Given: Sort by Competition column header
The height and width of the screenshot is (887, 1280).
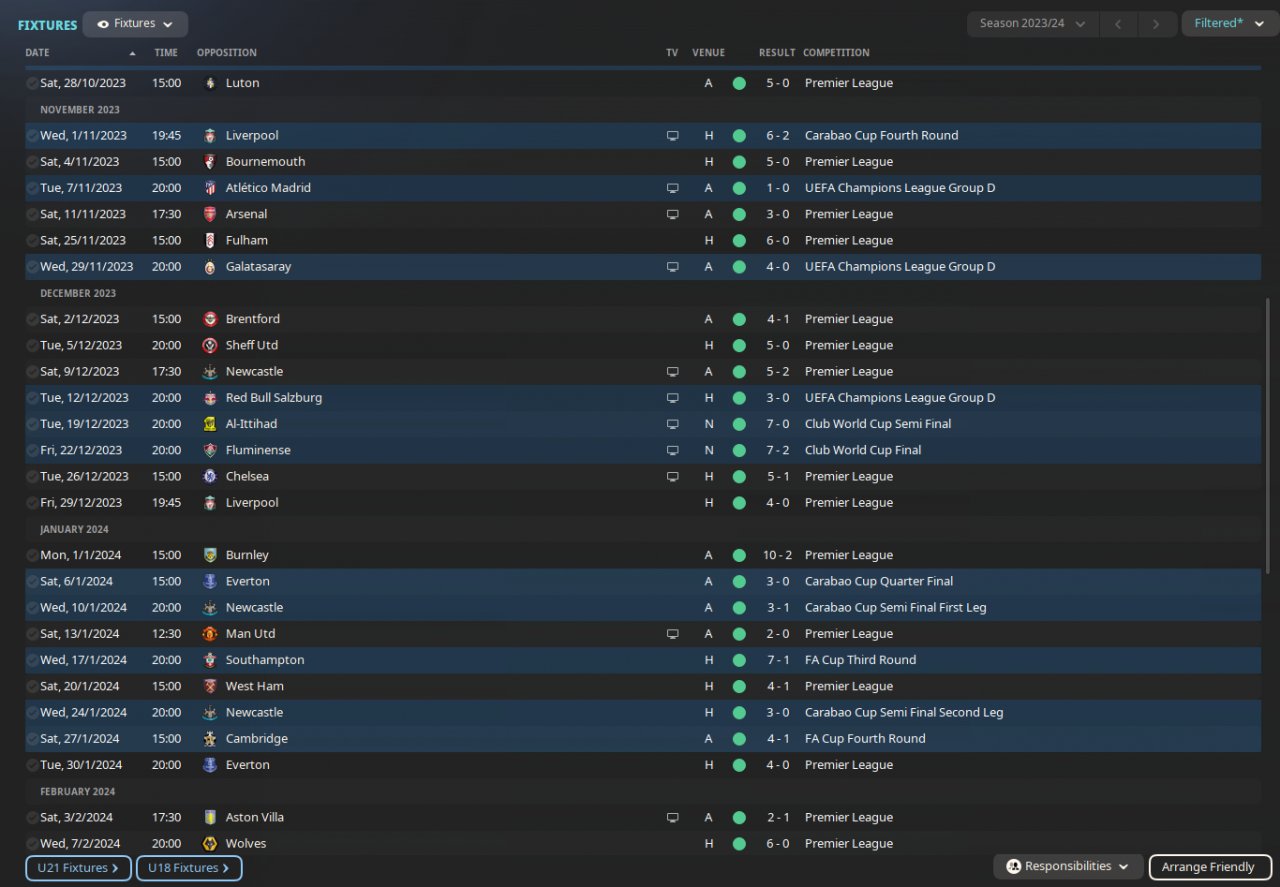Looking at the screenshot, I should click(836, 53).
